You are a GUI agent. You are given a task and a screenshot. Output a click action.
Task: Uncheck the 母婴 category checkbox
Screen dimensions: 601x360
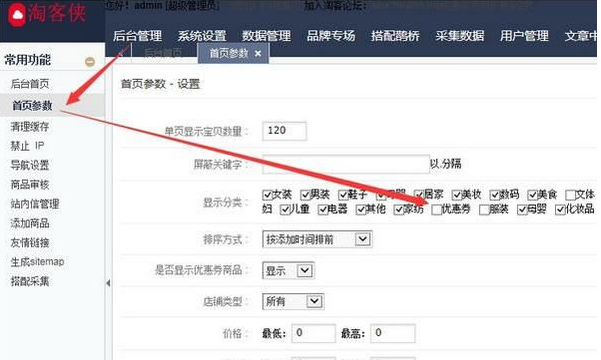point(522,210)
